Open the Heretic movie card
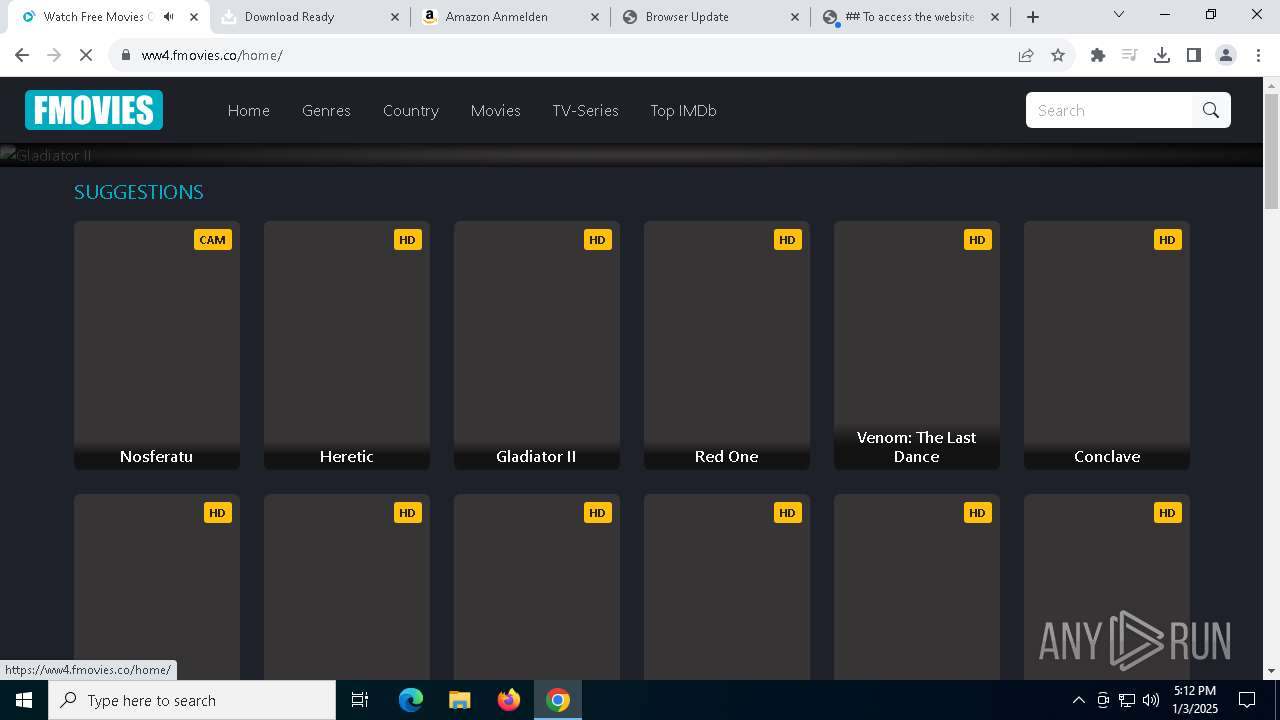This screenshot has width=1280, height=720. (x=347, y=345)
